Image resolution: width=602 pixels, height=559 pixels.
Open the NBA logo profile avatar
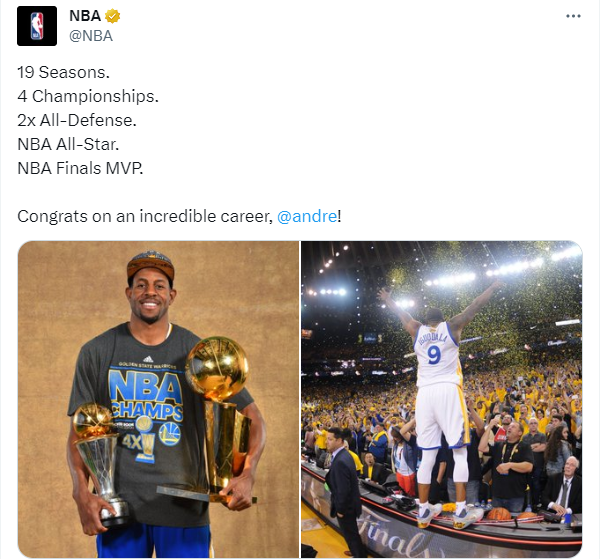coord(37,26)
